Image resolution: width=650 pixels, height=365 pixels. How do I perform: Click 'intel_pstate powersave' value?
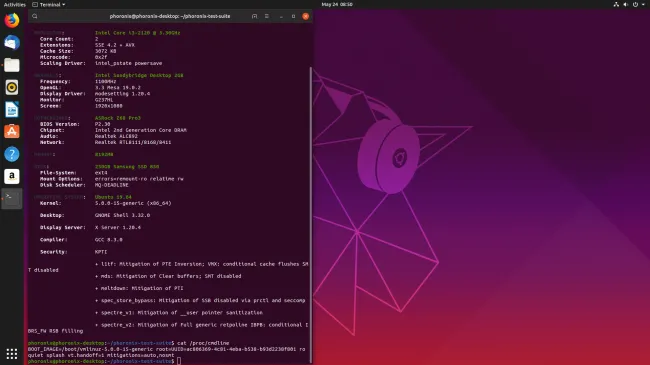pyautogui.click(x=129, y=63)
